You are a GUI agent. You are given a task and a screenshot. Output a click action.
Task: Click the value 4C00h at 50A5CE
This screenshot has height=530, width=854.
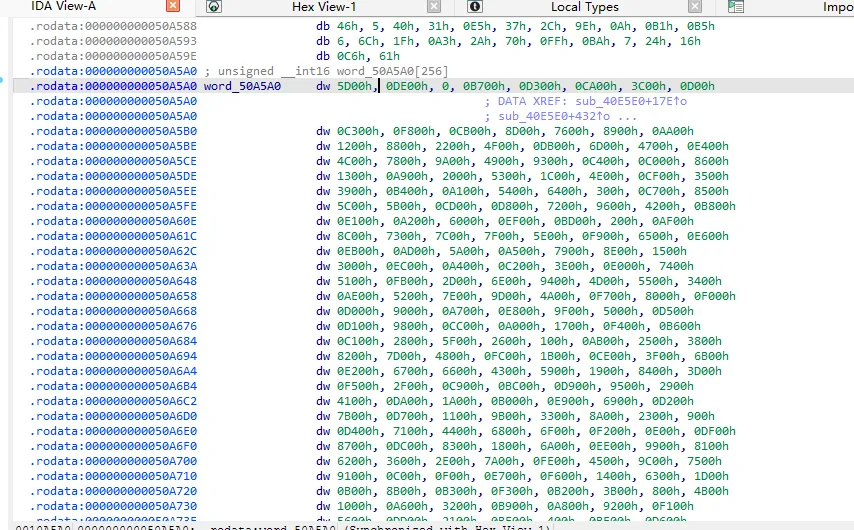tap(354, 161)
